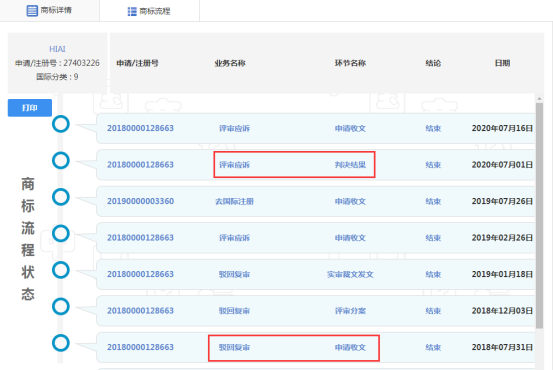Click the date 2019年07月26日
This screenshot has width=553, height=370.
coord(502,201)
